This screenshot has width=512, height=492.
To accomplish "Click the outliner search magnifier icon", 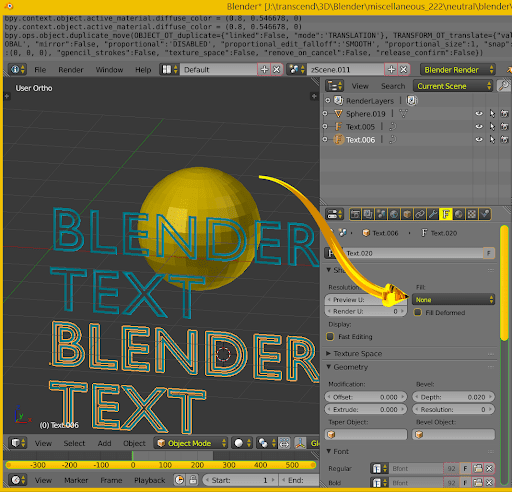I will point(503,86).
